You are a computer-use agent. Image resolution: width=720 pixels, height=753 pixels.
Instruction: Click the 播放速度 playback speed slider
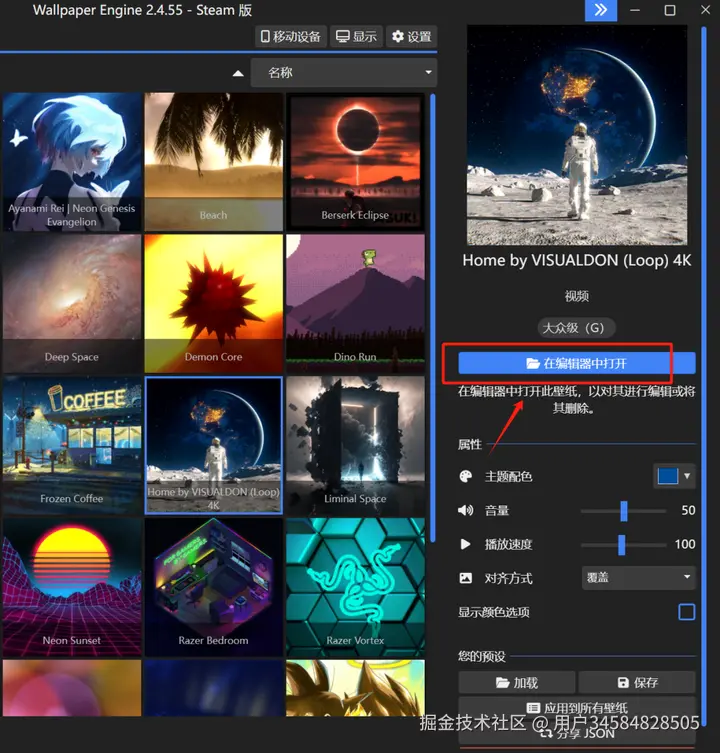point(623,545)
